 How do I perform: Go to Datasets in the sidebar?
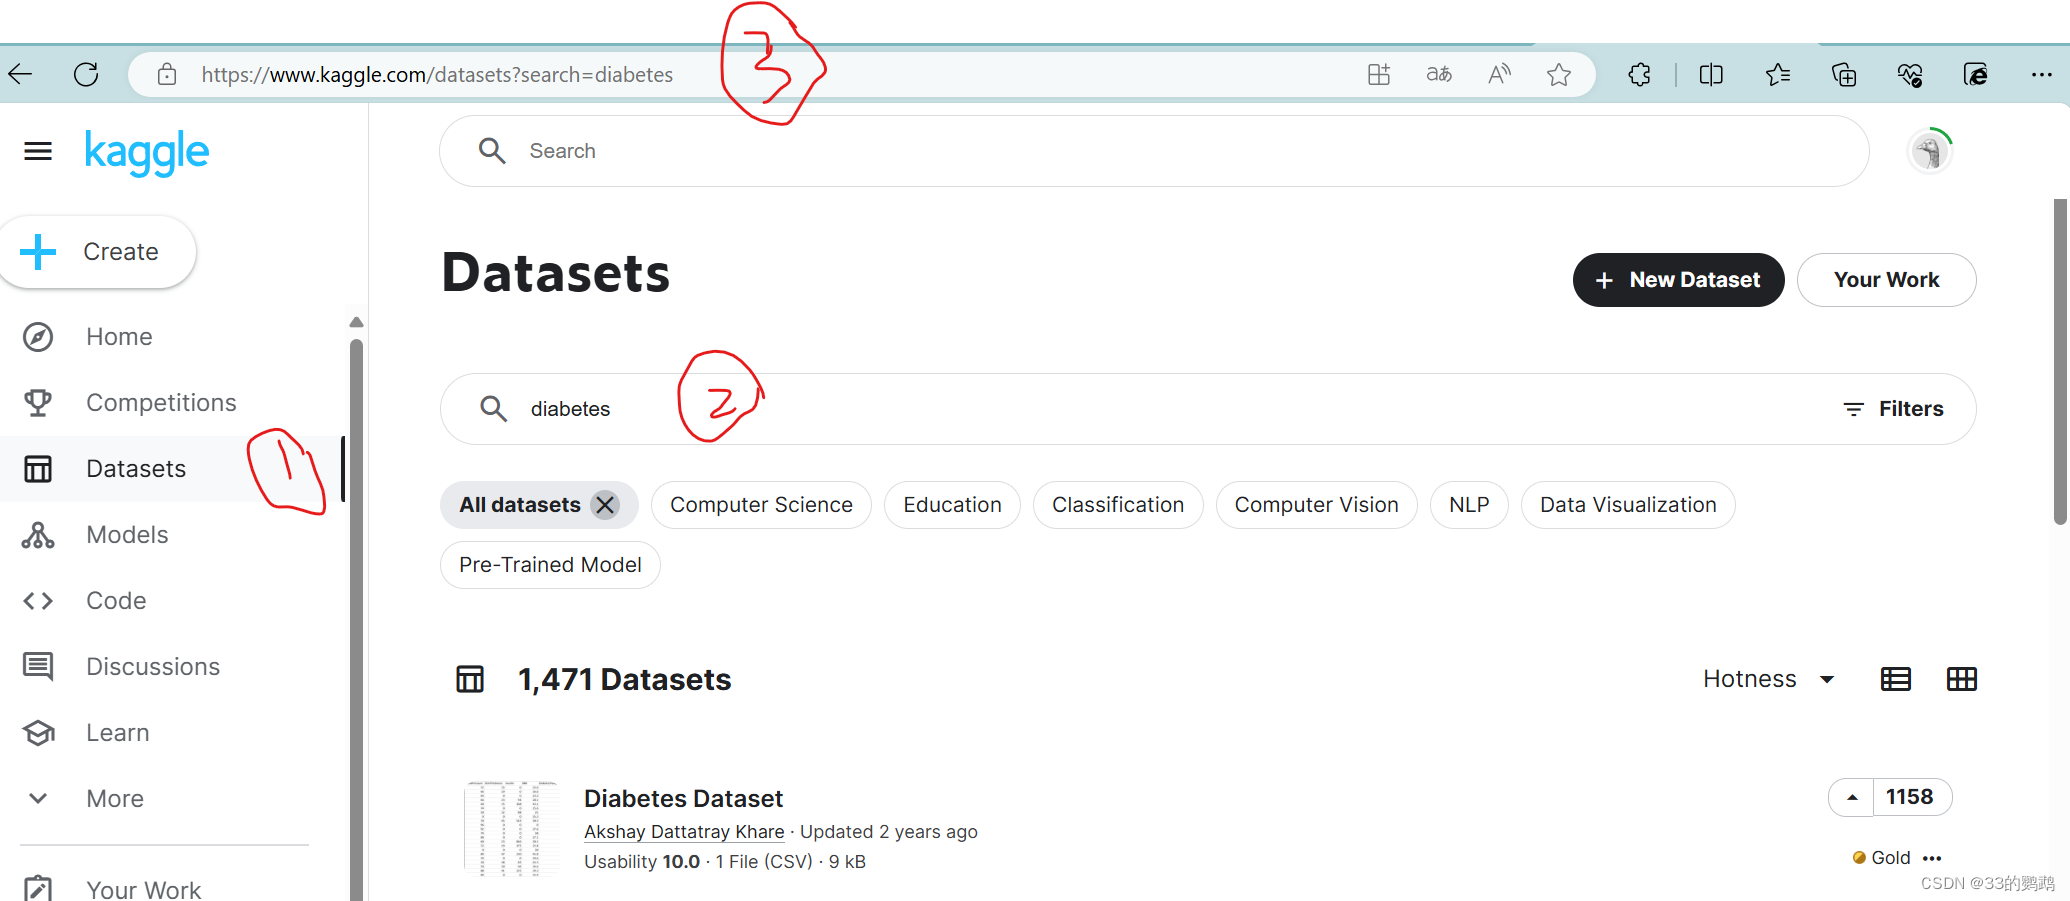(x=135, y=468)
